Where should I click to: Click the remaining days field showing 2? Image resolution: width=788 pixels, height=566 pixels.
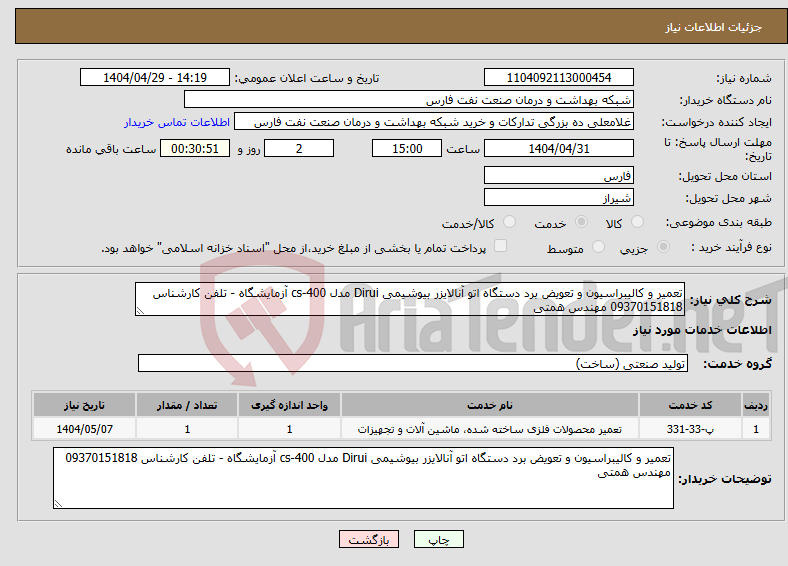point(299,148)
